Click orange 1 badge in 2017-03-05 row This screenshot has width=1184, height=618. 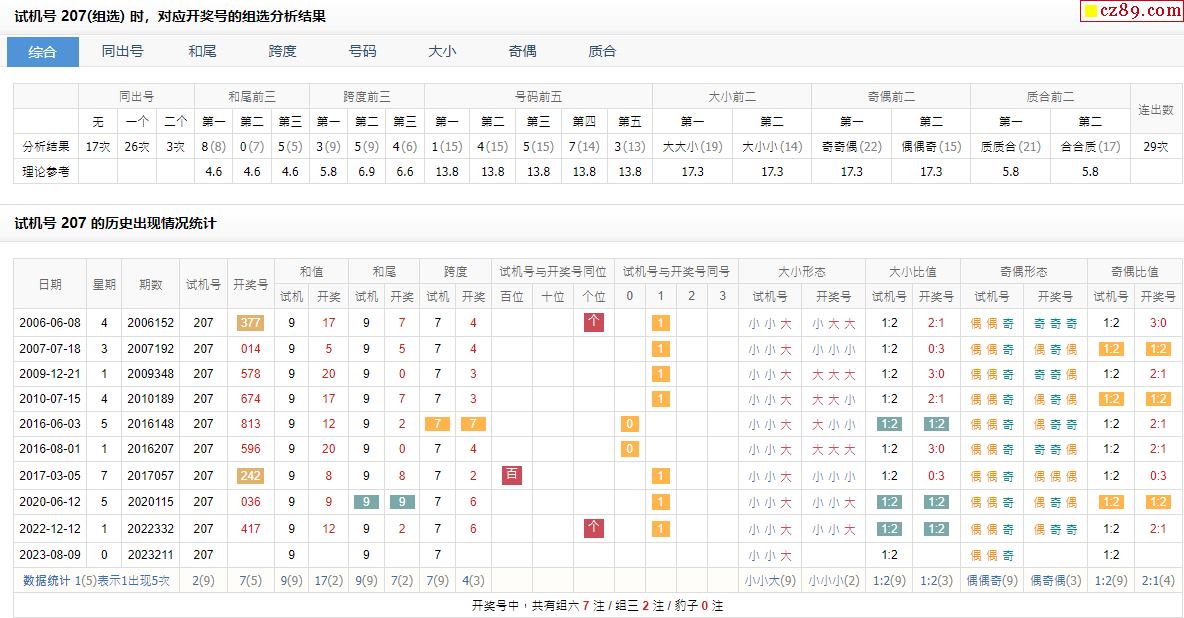tap(661, 476)
